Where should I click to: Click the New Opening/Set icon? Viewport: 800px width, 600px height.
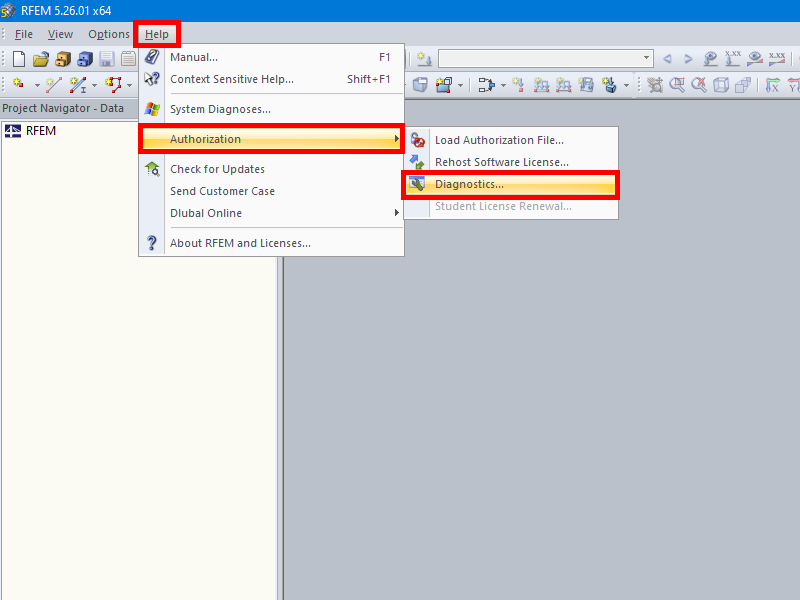tap(444, 85)
